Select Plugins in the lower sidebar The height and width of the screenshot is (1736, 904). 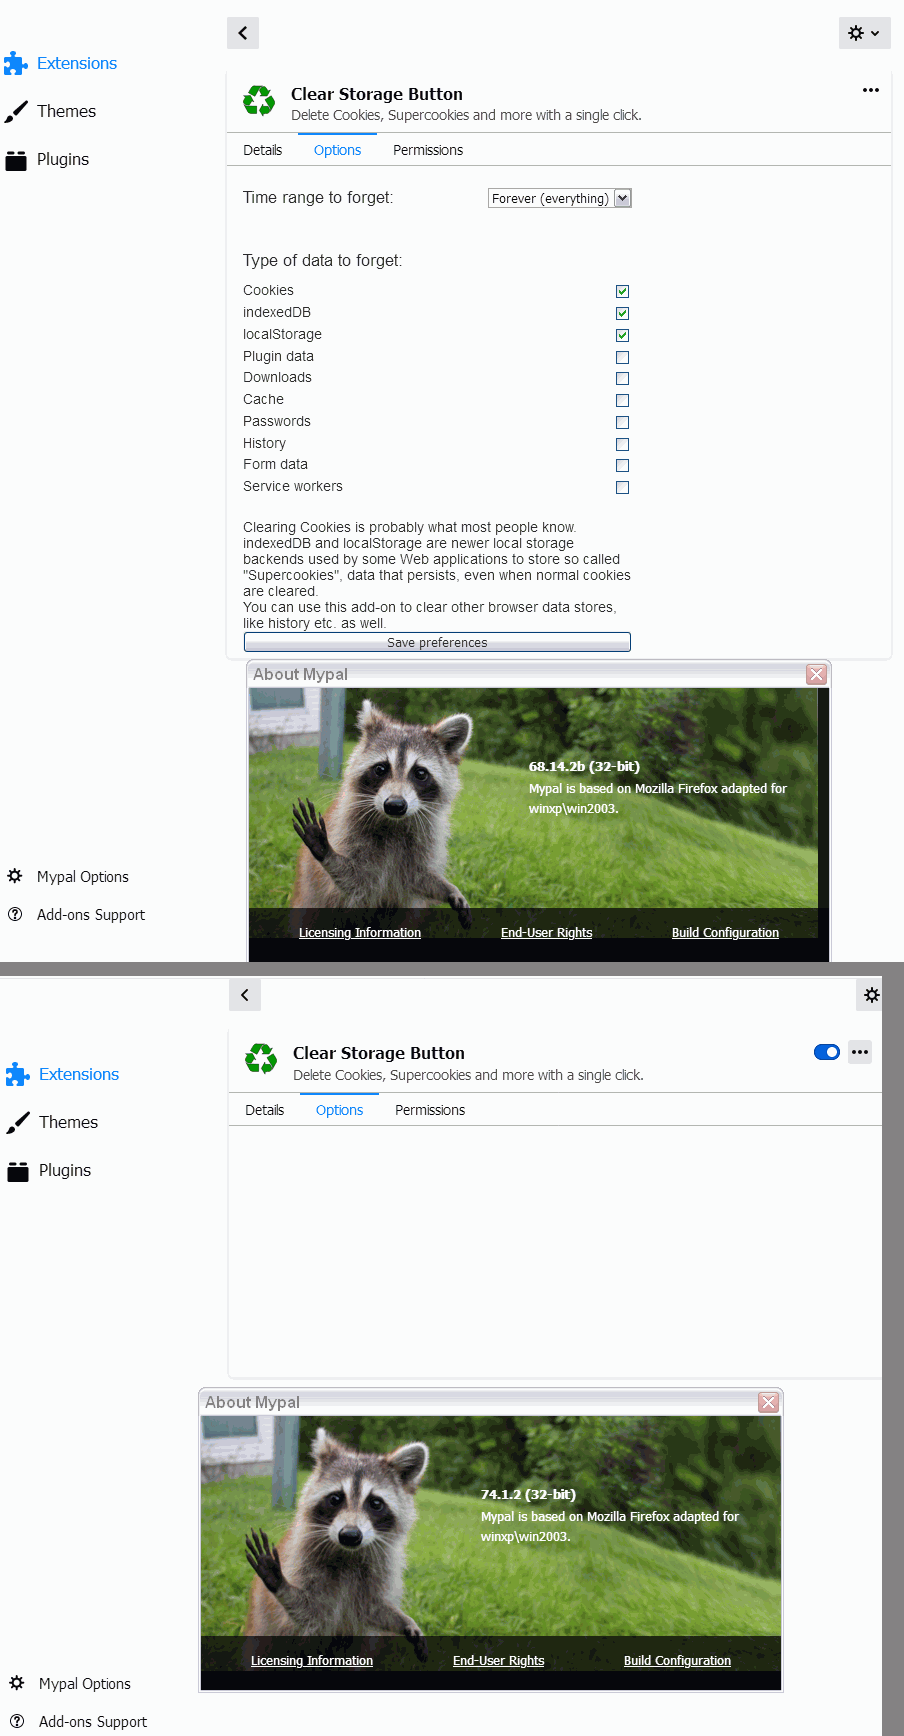coord(64,1170)
